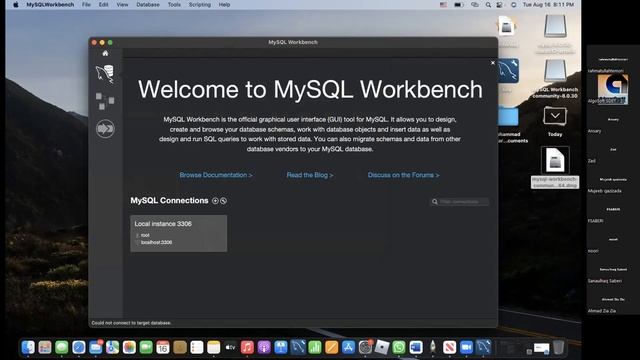Open the input source flag in menu bar

pos(443,5)
